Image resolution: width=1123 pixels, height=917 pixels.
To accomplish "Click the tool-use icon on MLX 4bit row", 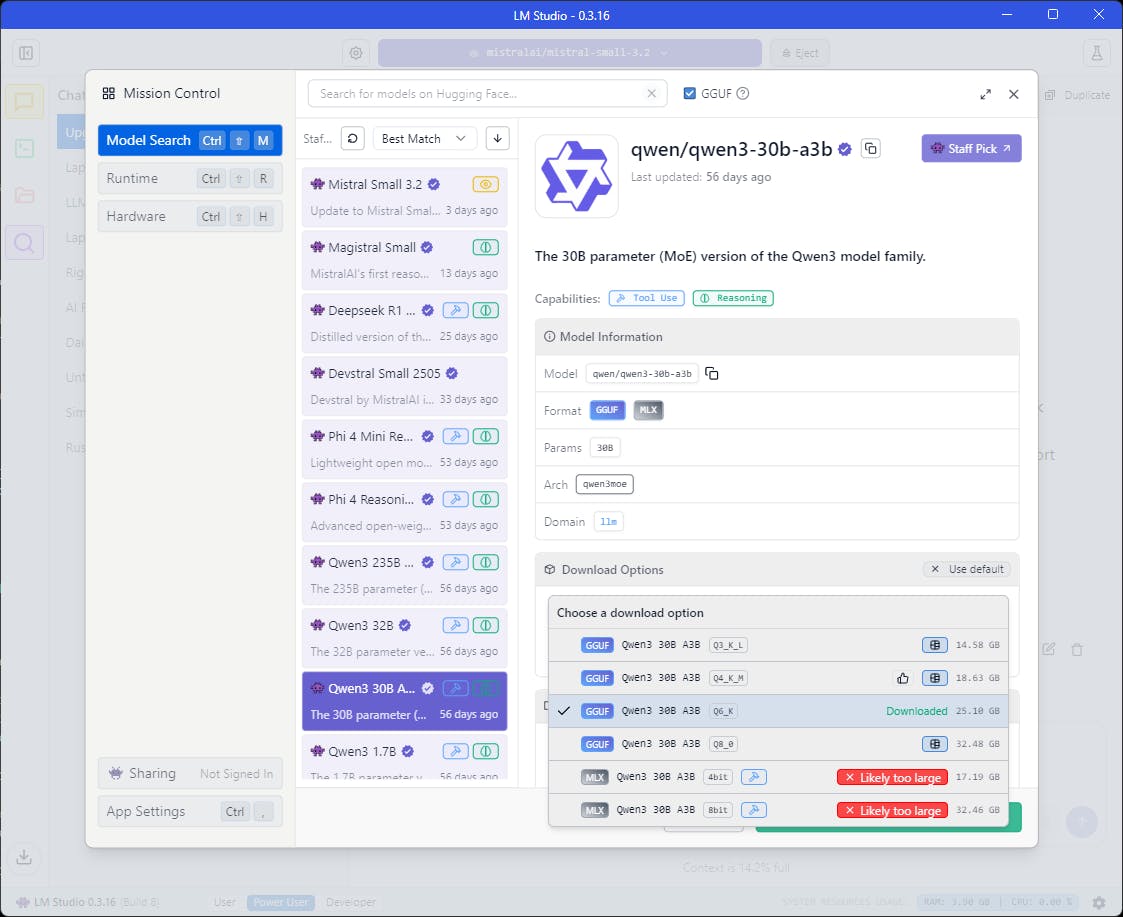I will (x=753, y=777).
